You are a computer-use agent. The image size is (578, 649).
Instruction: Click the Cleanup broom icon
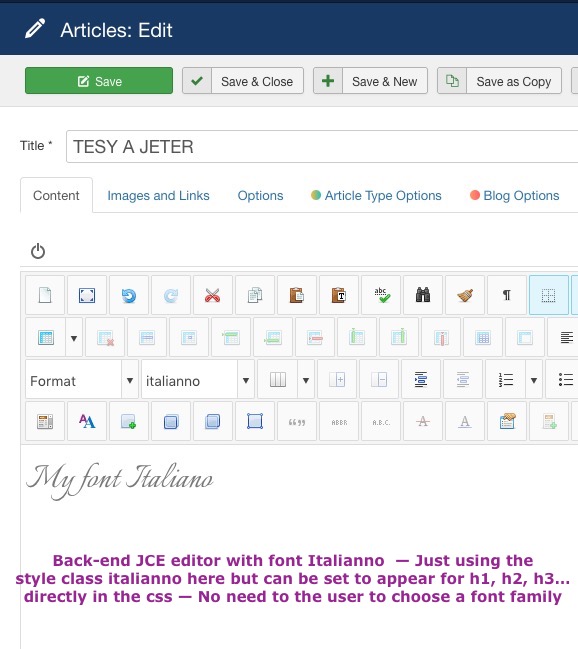point(465,295)
